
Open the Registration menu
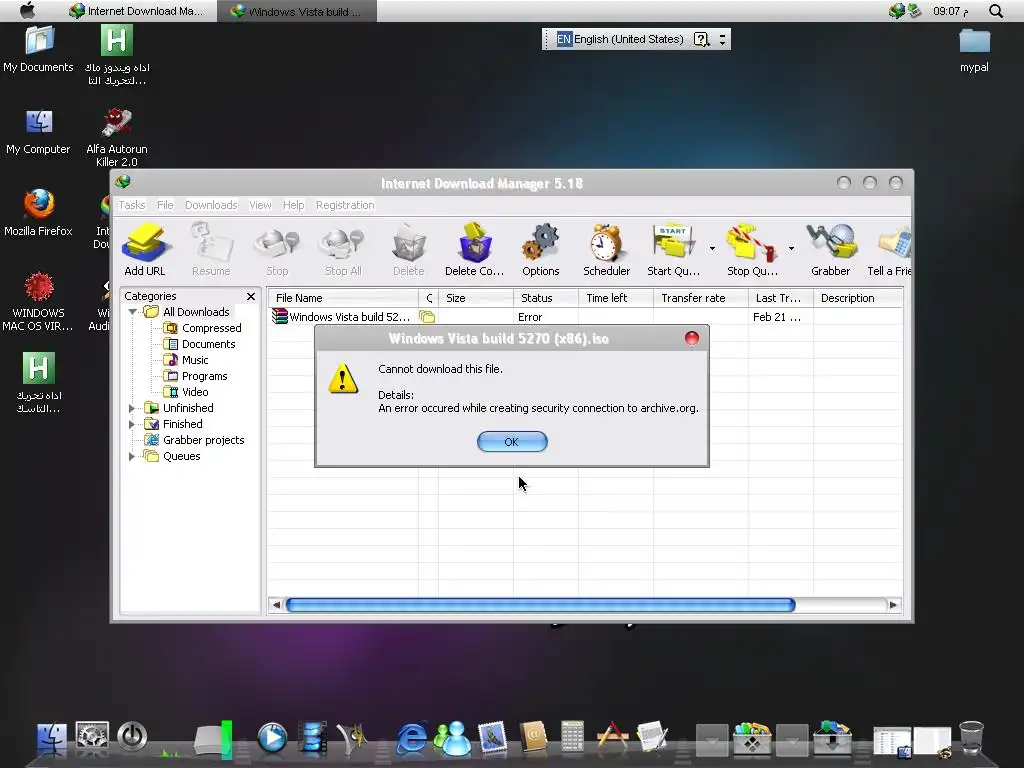coord(345,205)
